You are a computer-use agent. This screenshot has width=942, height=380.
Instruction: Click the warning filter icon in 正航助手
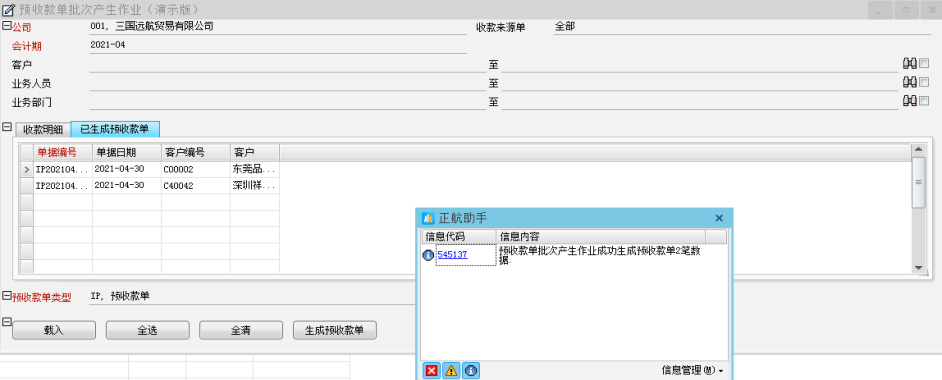[x=451, y=371]
